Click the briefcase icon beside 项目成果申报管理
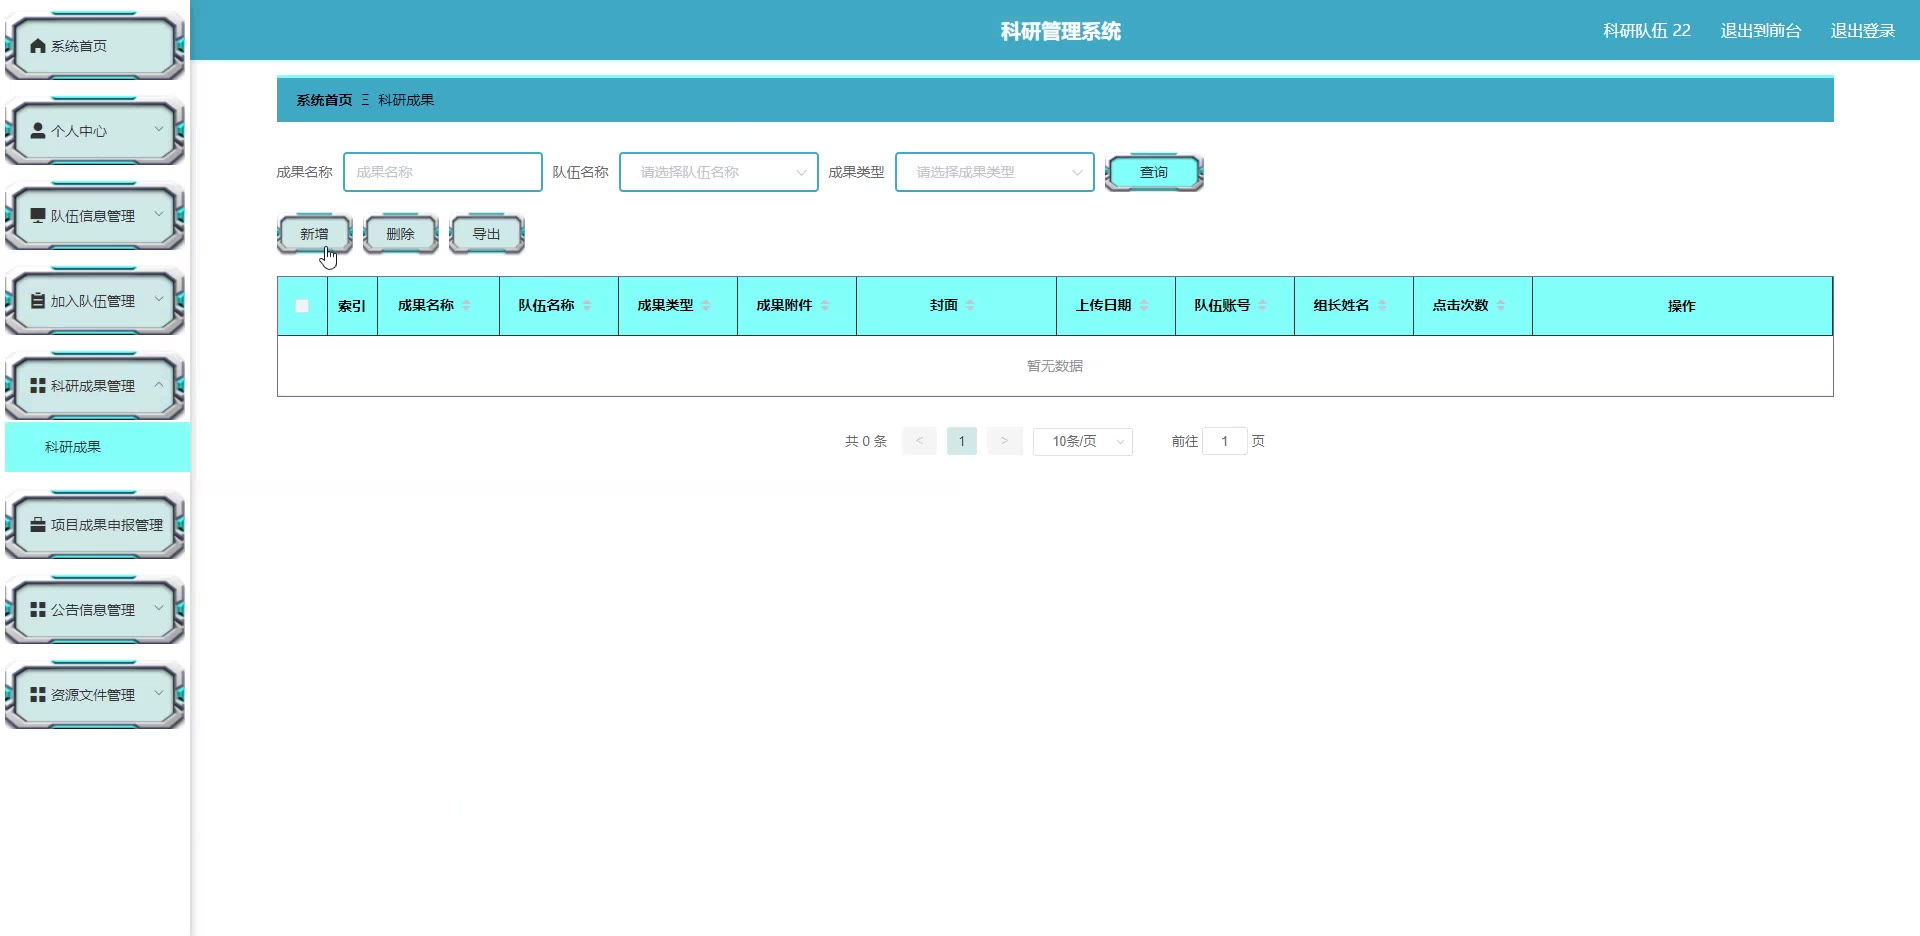Screen dimensions: 1920x936 coord(38,525)
